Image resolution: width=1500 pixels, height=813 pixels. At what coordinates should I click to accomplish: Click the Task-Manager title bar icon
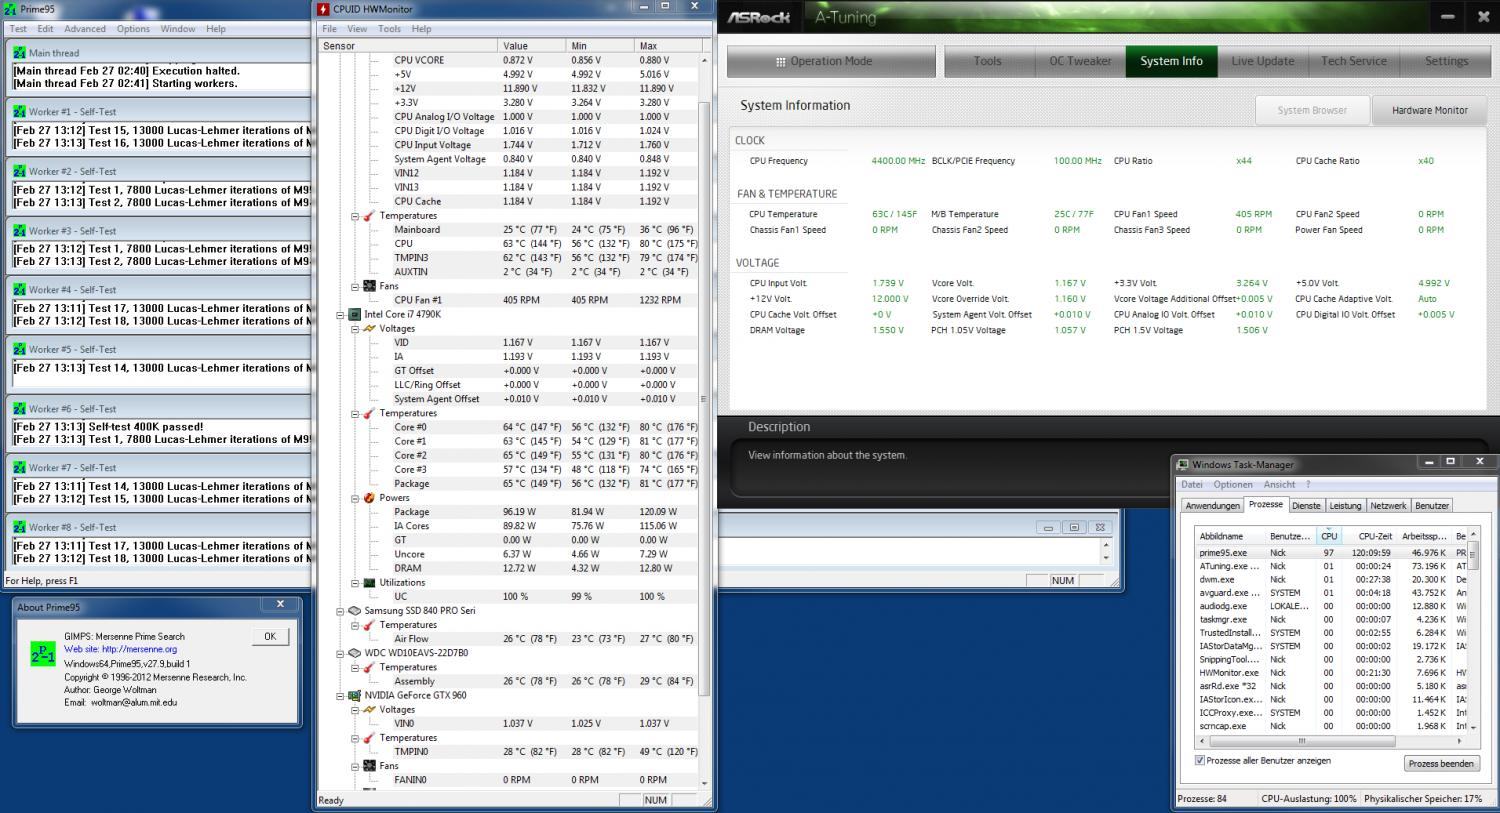[1184, 465]
